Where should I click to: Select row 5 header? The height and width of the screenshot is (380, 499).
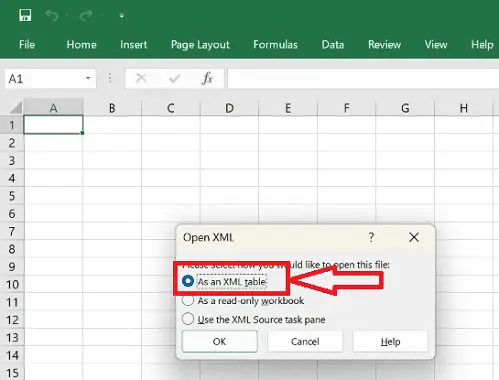coord(12,196)
